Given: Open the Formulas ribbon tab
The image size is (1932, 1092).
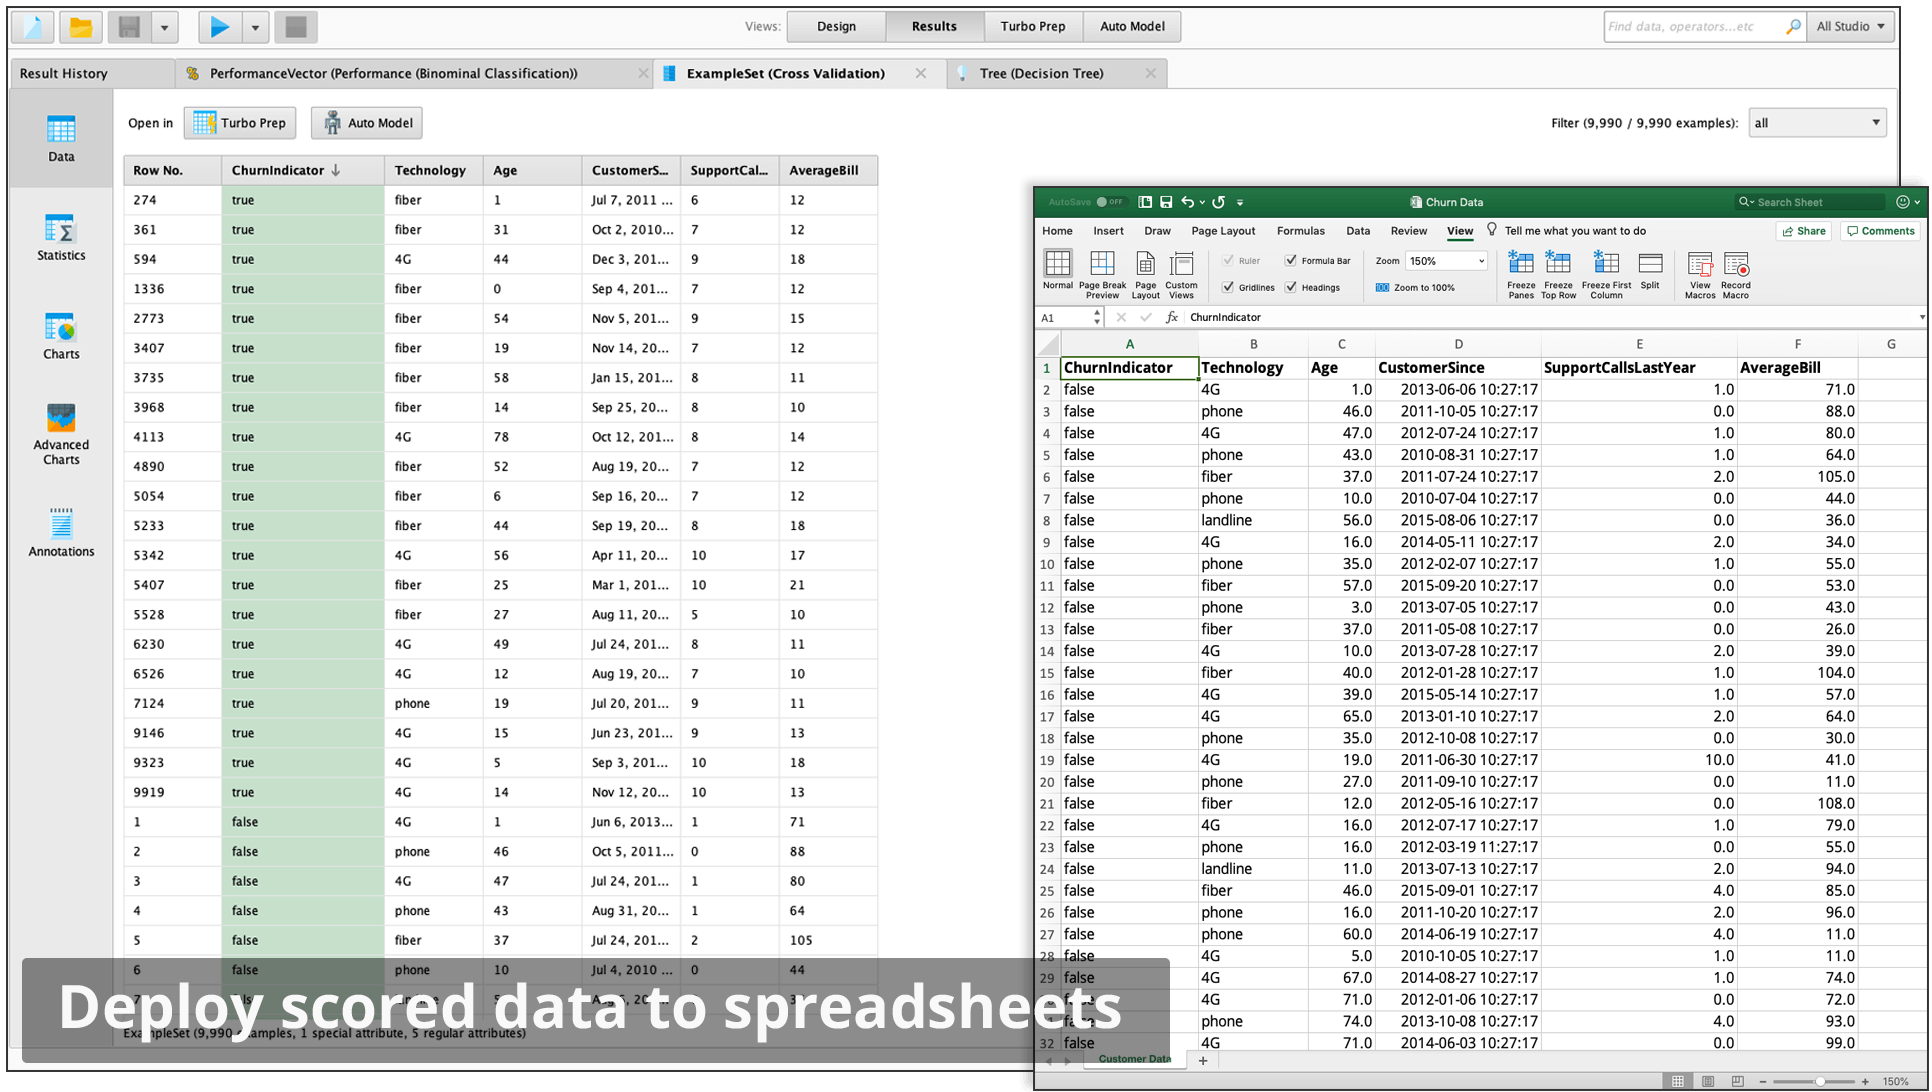Looking at the screenshot, I should coord(1300,231).
